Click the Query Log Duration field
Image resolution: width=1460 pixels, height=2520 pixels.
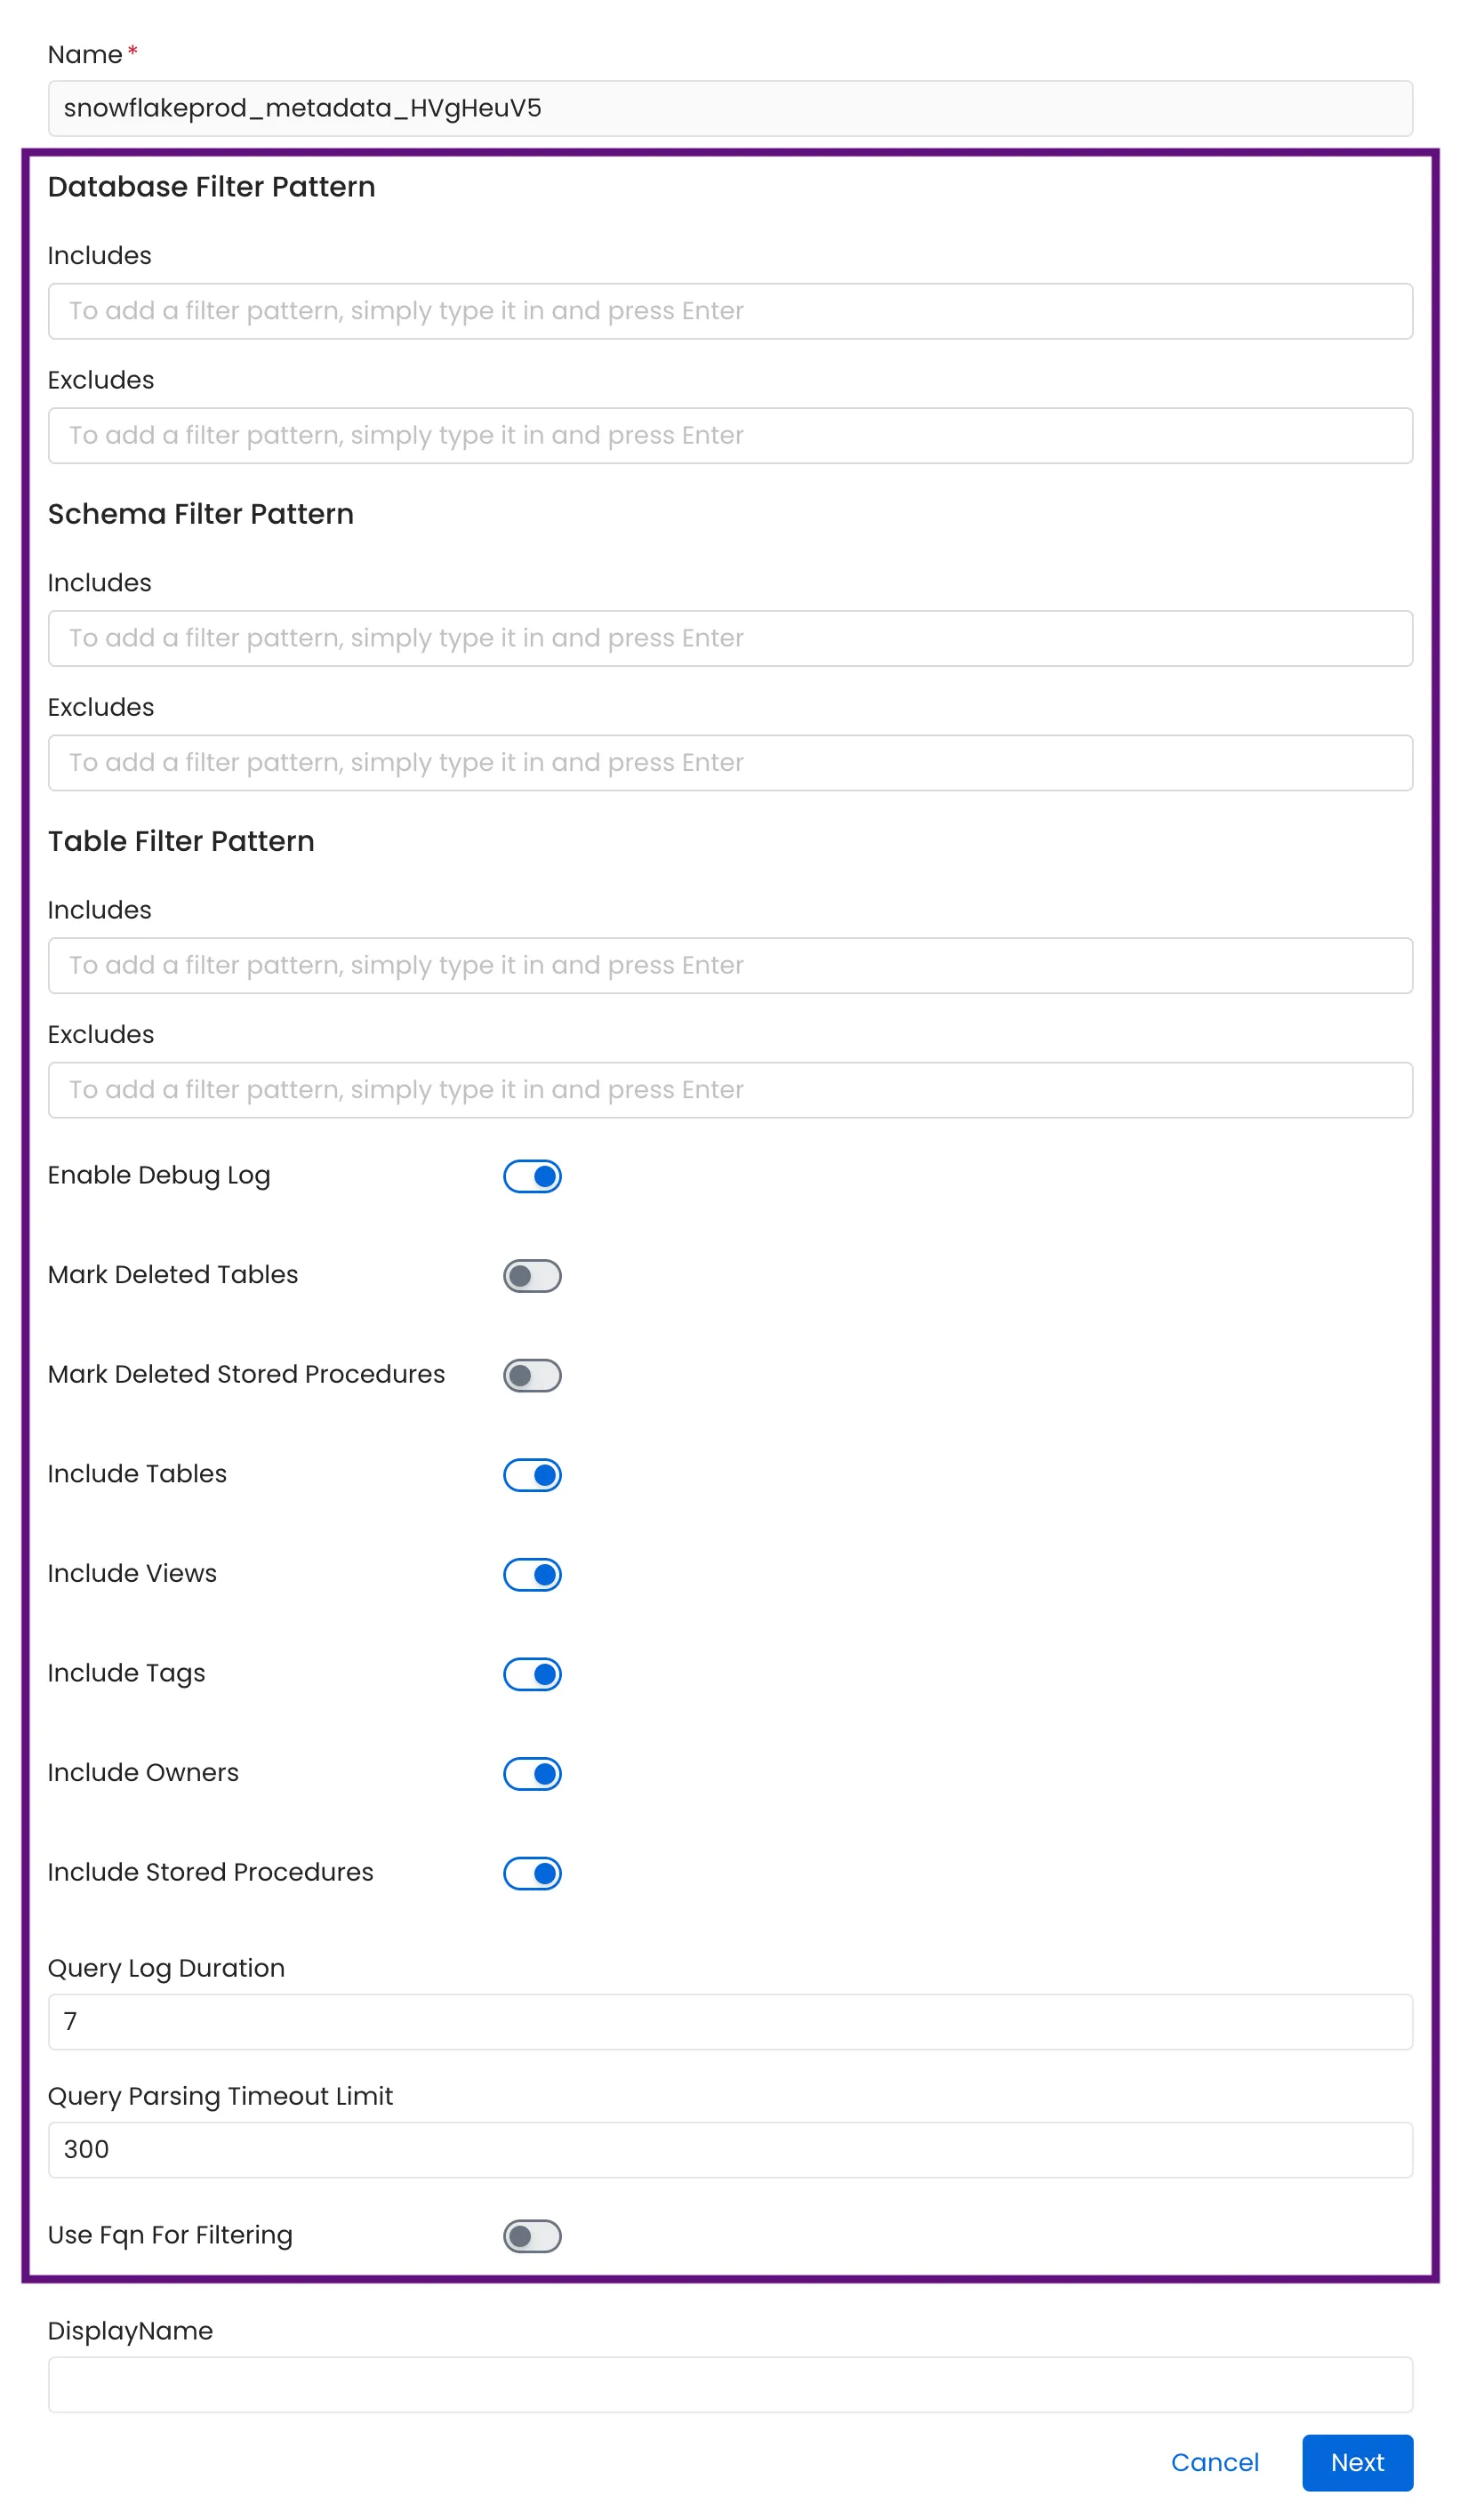[730, 2022]
